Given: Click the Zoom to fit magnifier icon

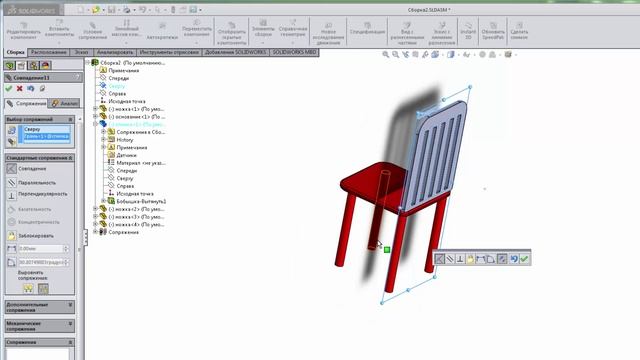Looking at the screenshot, I should point(386,54).
